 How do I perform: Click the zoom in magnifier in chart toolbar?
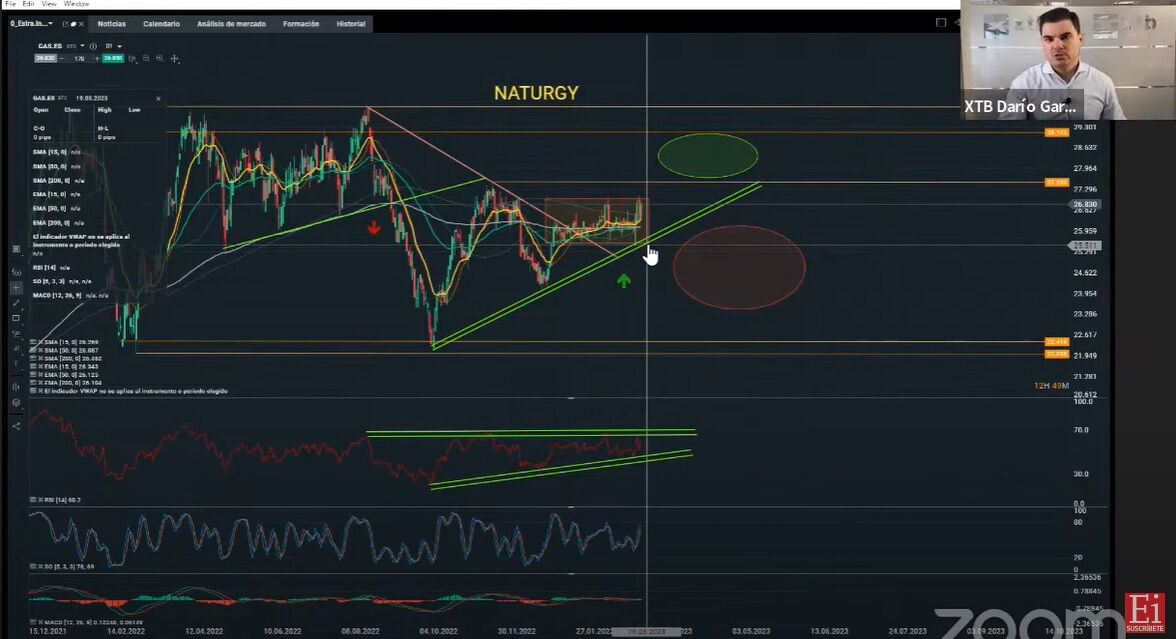[160, 58]
